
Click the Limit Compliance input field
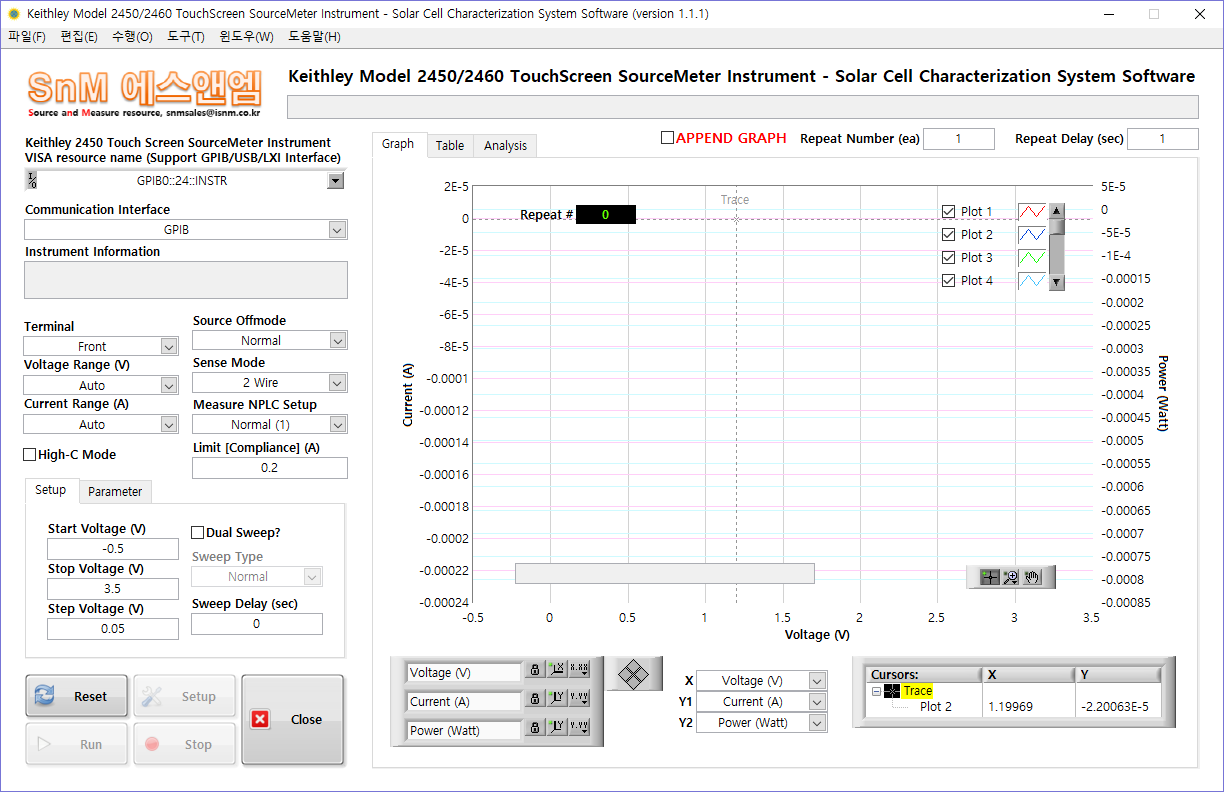[270, 468]
